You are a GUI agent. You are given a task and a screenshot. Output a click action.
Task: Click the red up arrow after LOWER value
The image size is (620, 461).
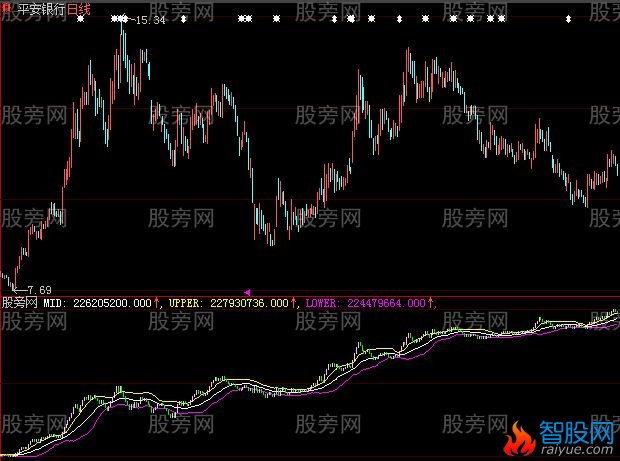(x=430, y=303)
